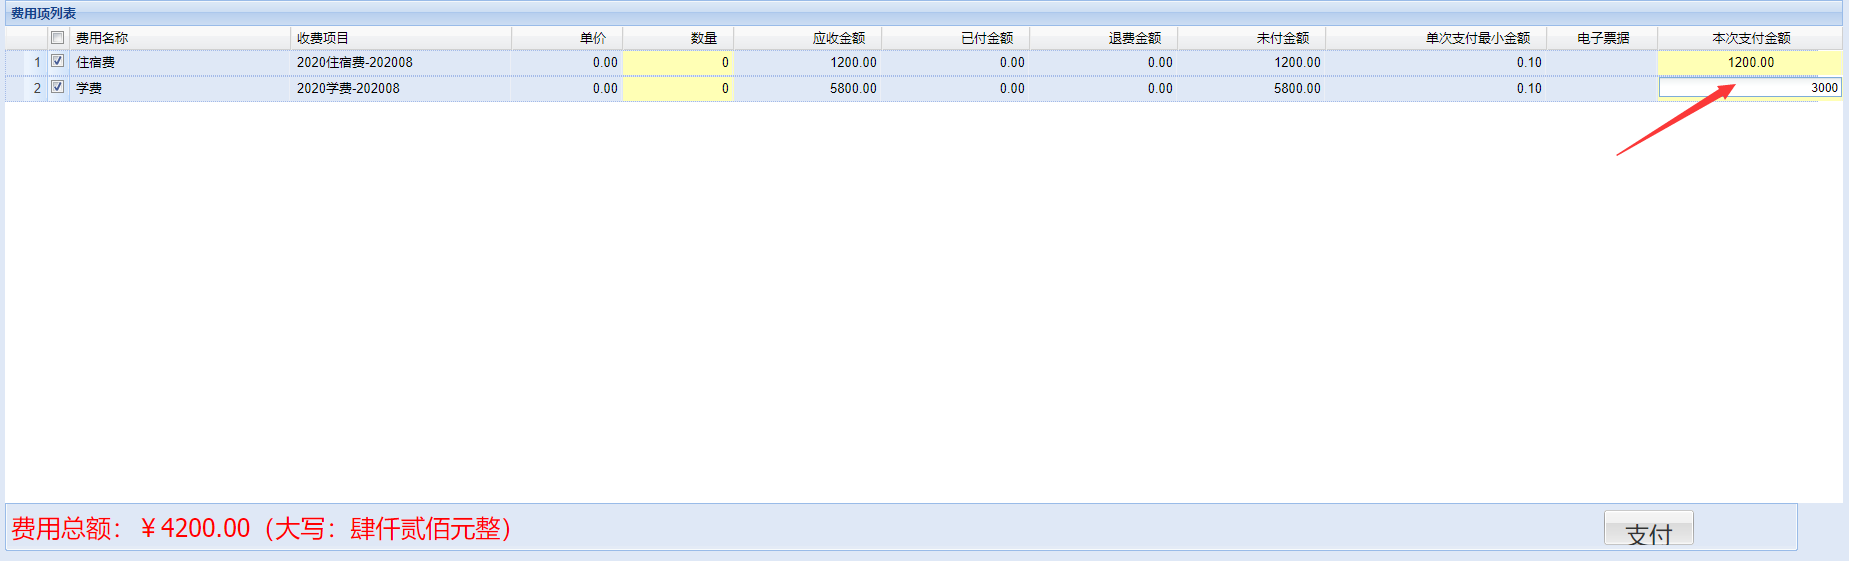Image resolution: width=1849 pixels, height=561 pixels.
Task: Sort by 收费项目 column header
Action: click(x=323, y=38)
